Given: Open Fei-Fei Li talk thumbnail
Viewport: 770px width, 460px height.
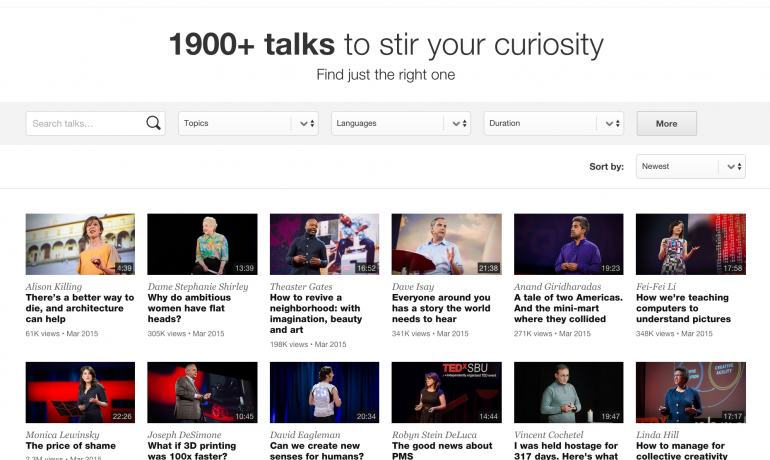Looking at the screenshot, I should click(690, 244).
